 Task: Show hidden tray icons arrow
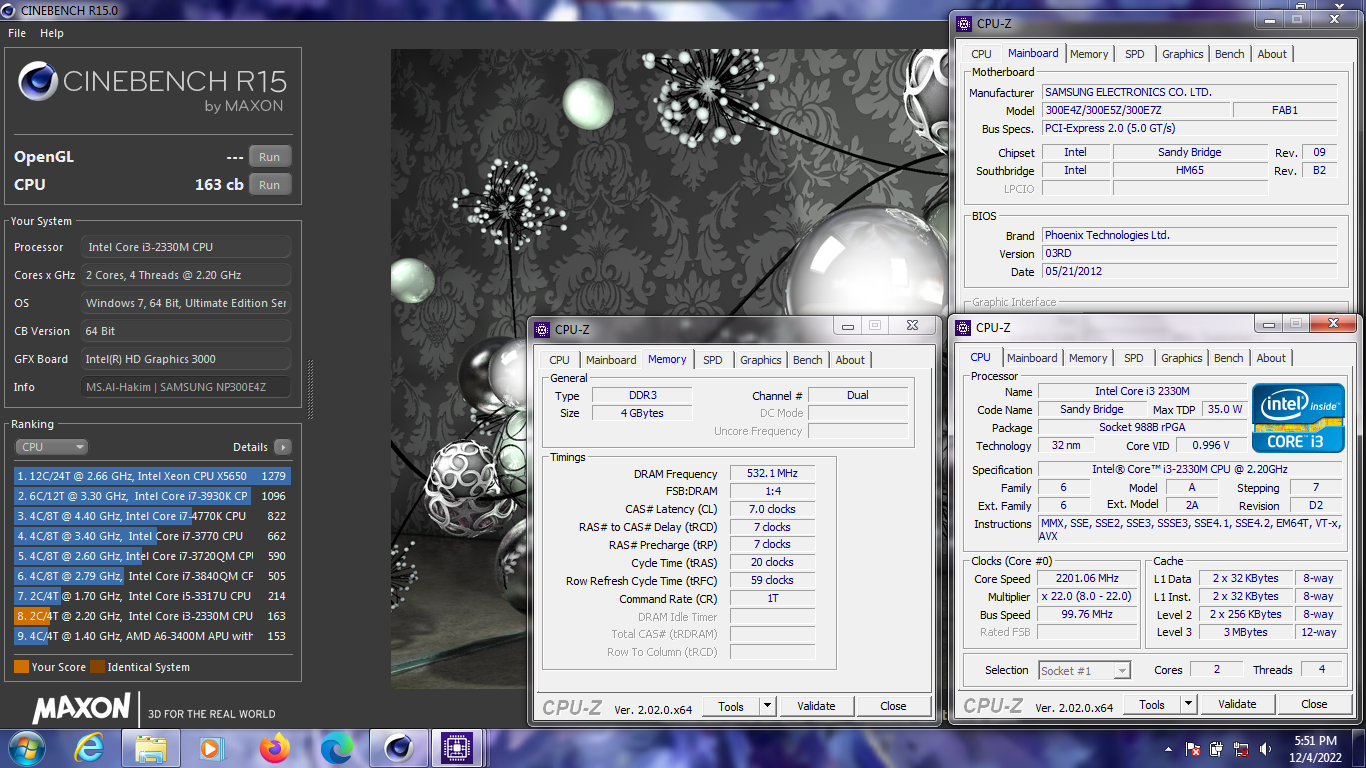pos(1168,749)
